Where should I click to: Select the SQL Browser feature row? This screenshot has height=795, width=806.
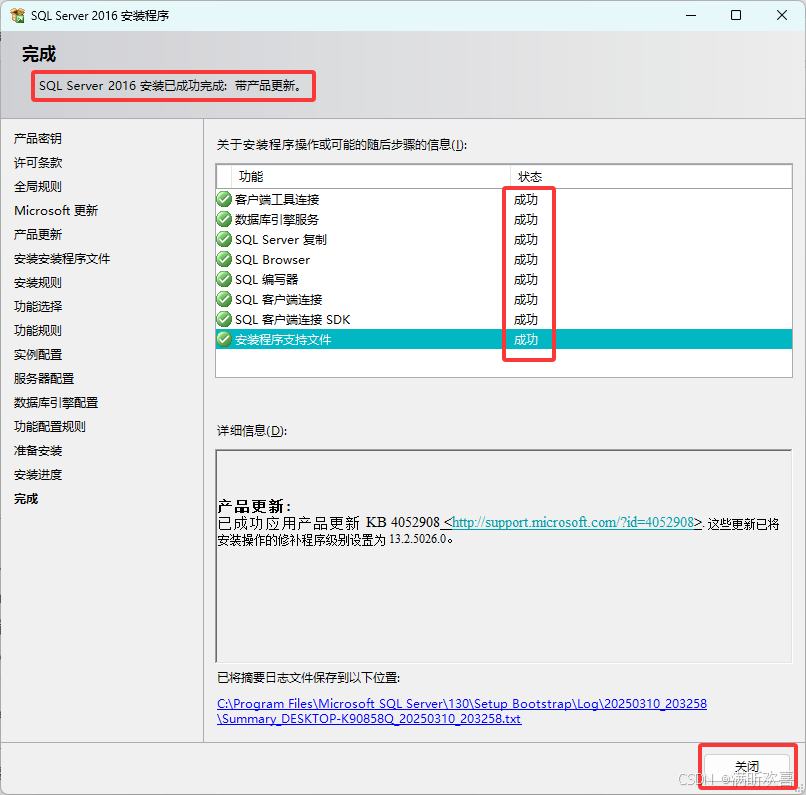click(504, 259)
